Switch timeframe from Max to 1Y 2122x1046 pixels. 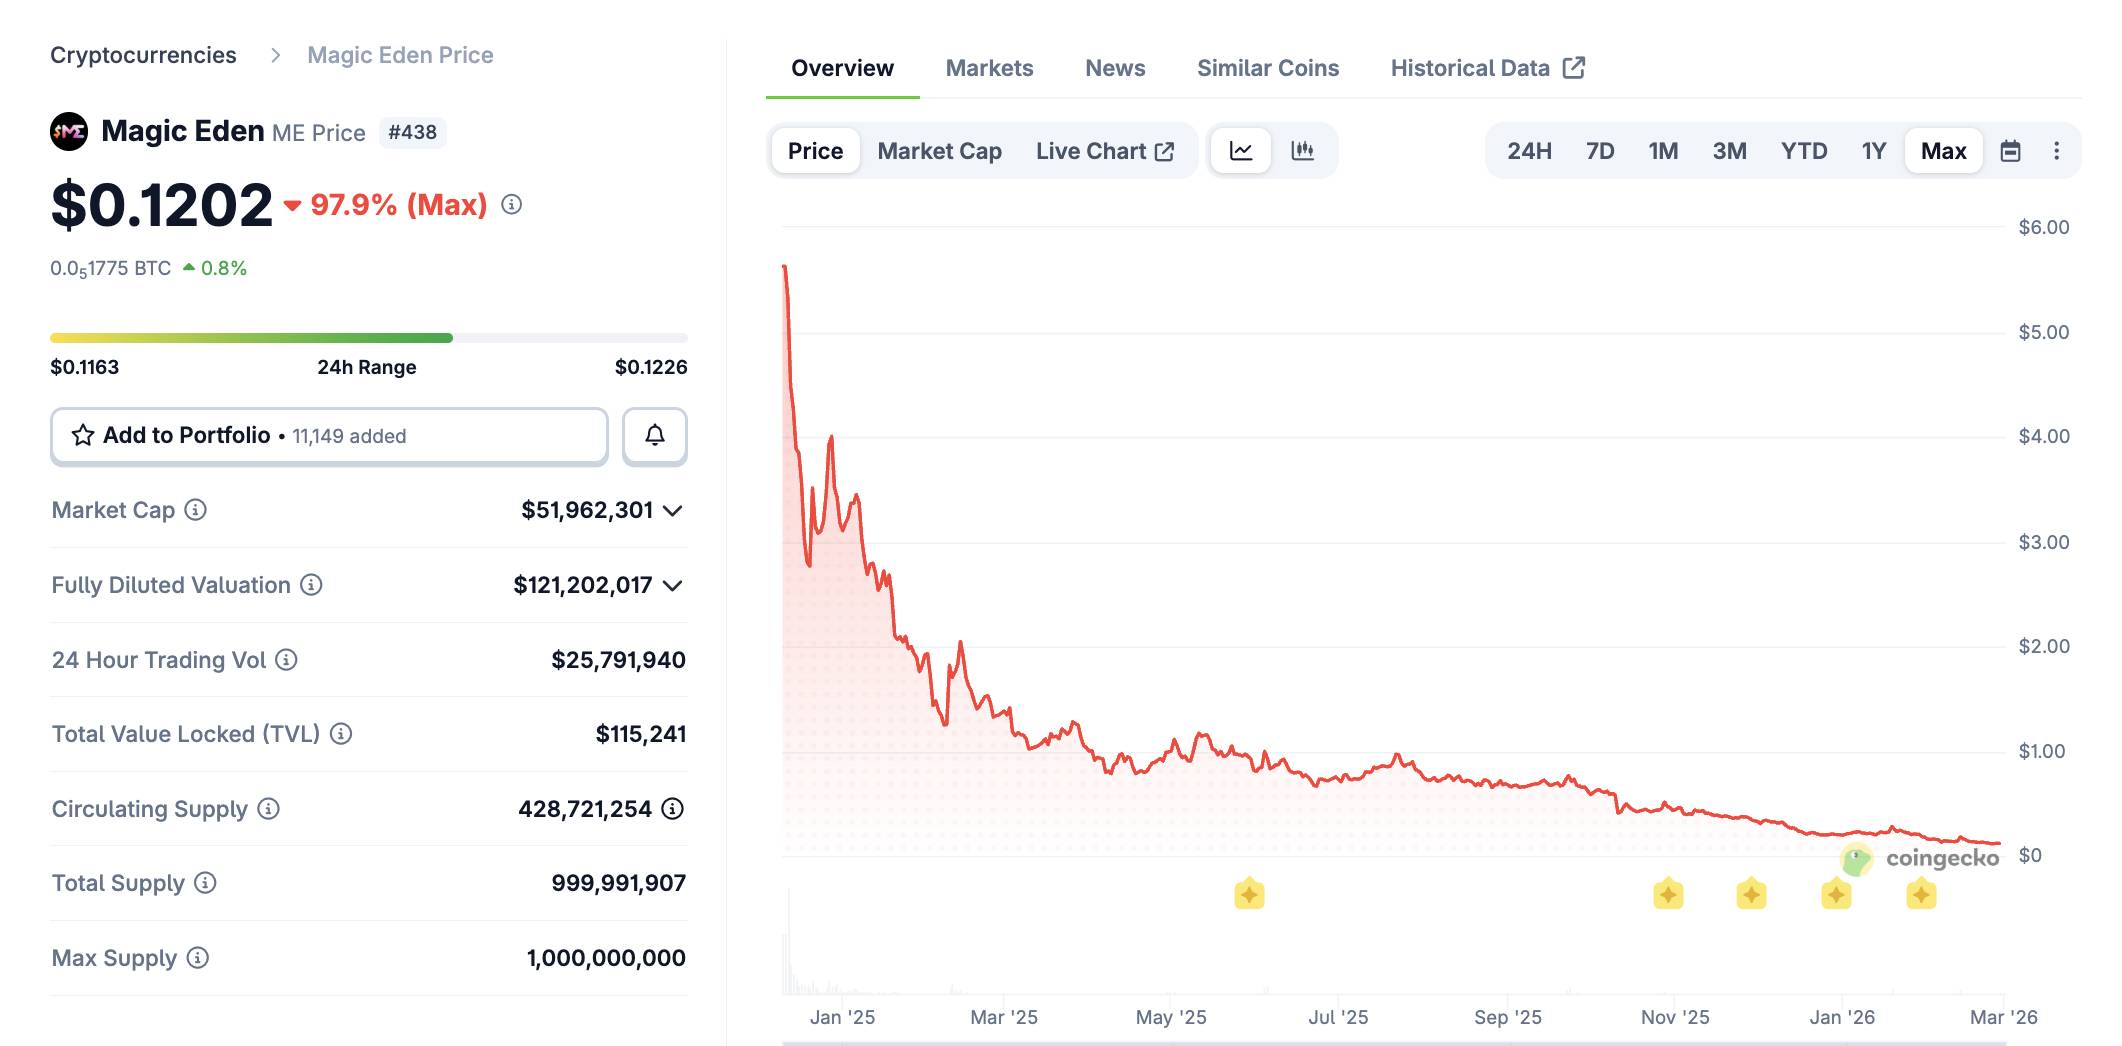pos(1874,150)
